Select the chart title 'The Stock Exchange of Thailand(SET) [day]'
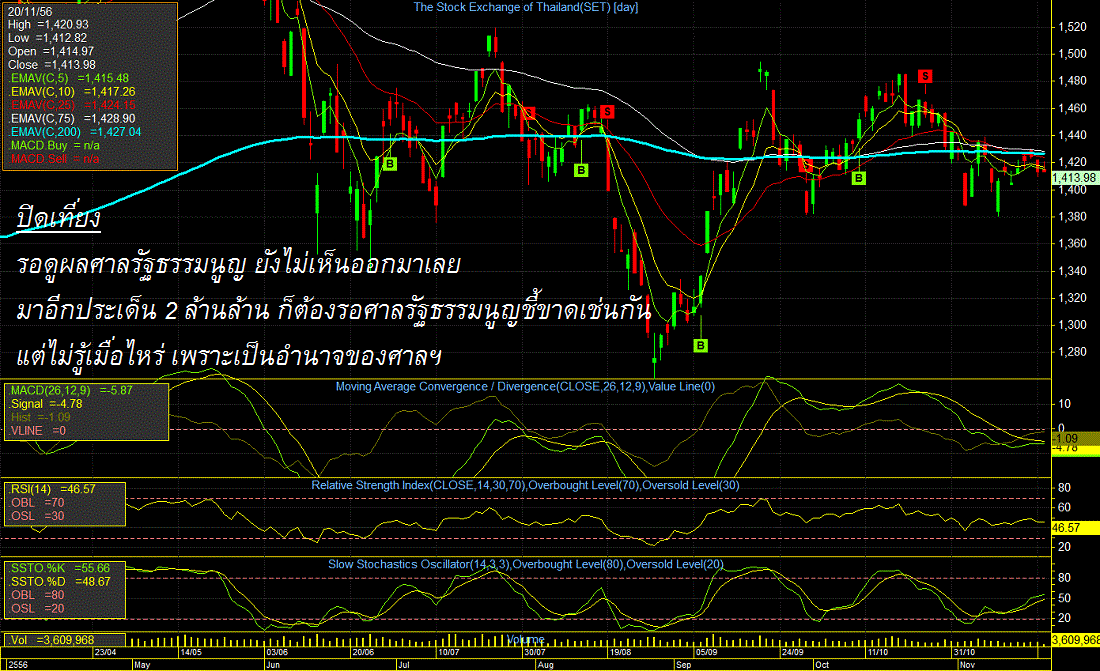Screen dimensions: 1100x671 [x=525, y=7]
